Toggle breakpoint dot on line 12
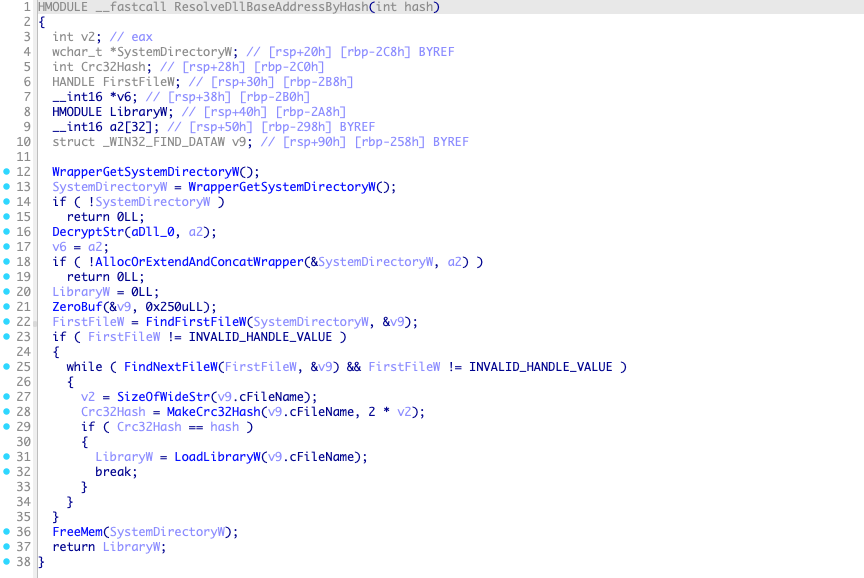This screenshot has width=864, height=578. pos(7,172)
